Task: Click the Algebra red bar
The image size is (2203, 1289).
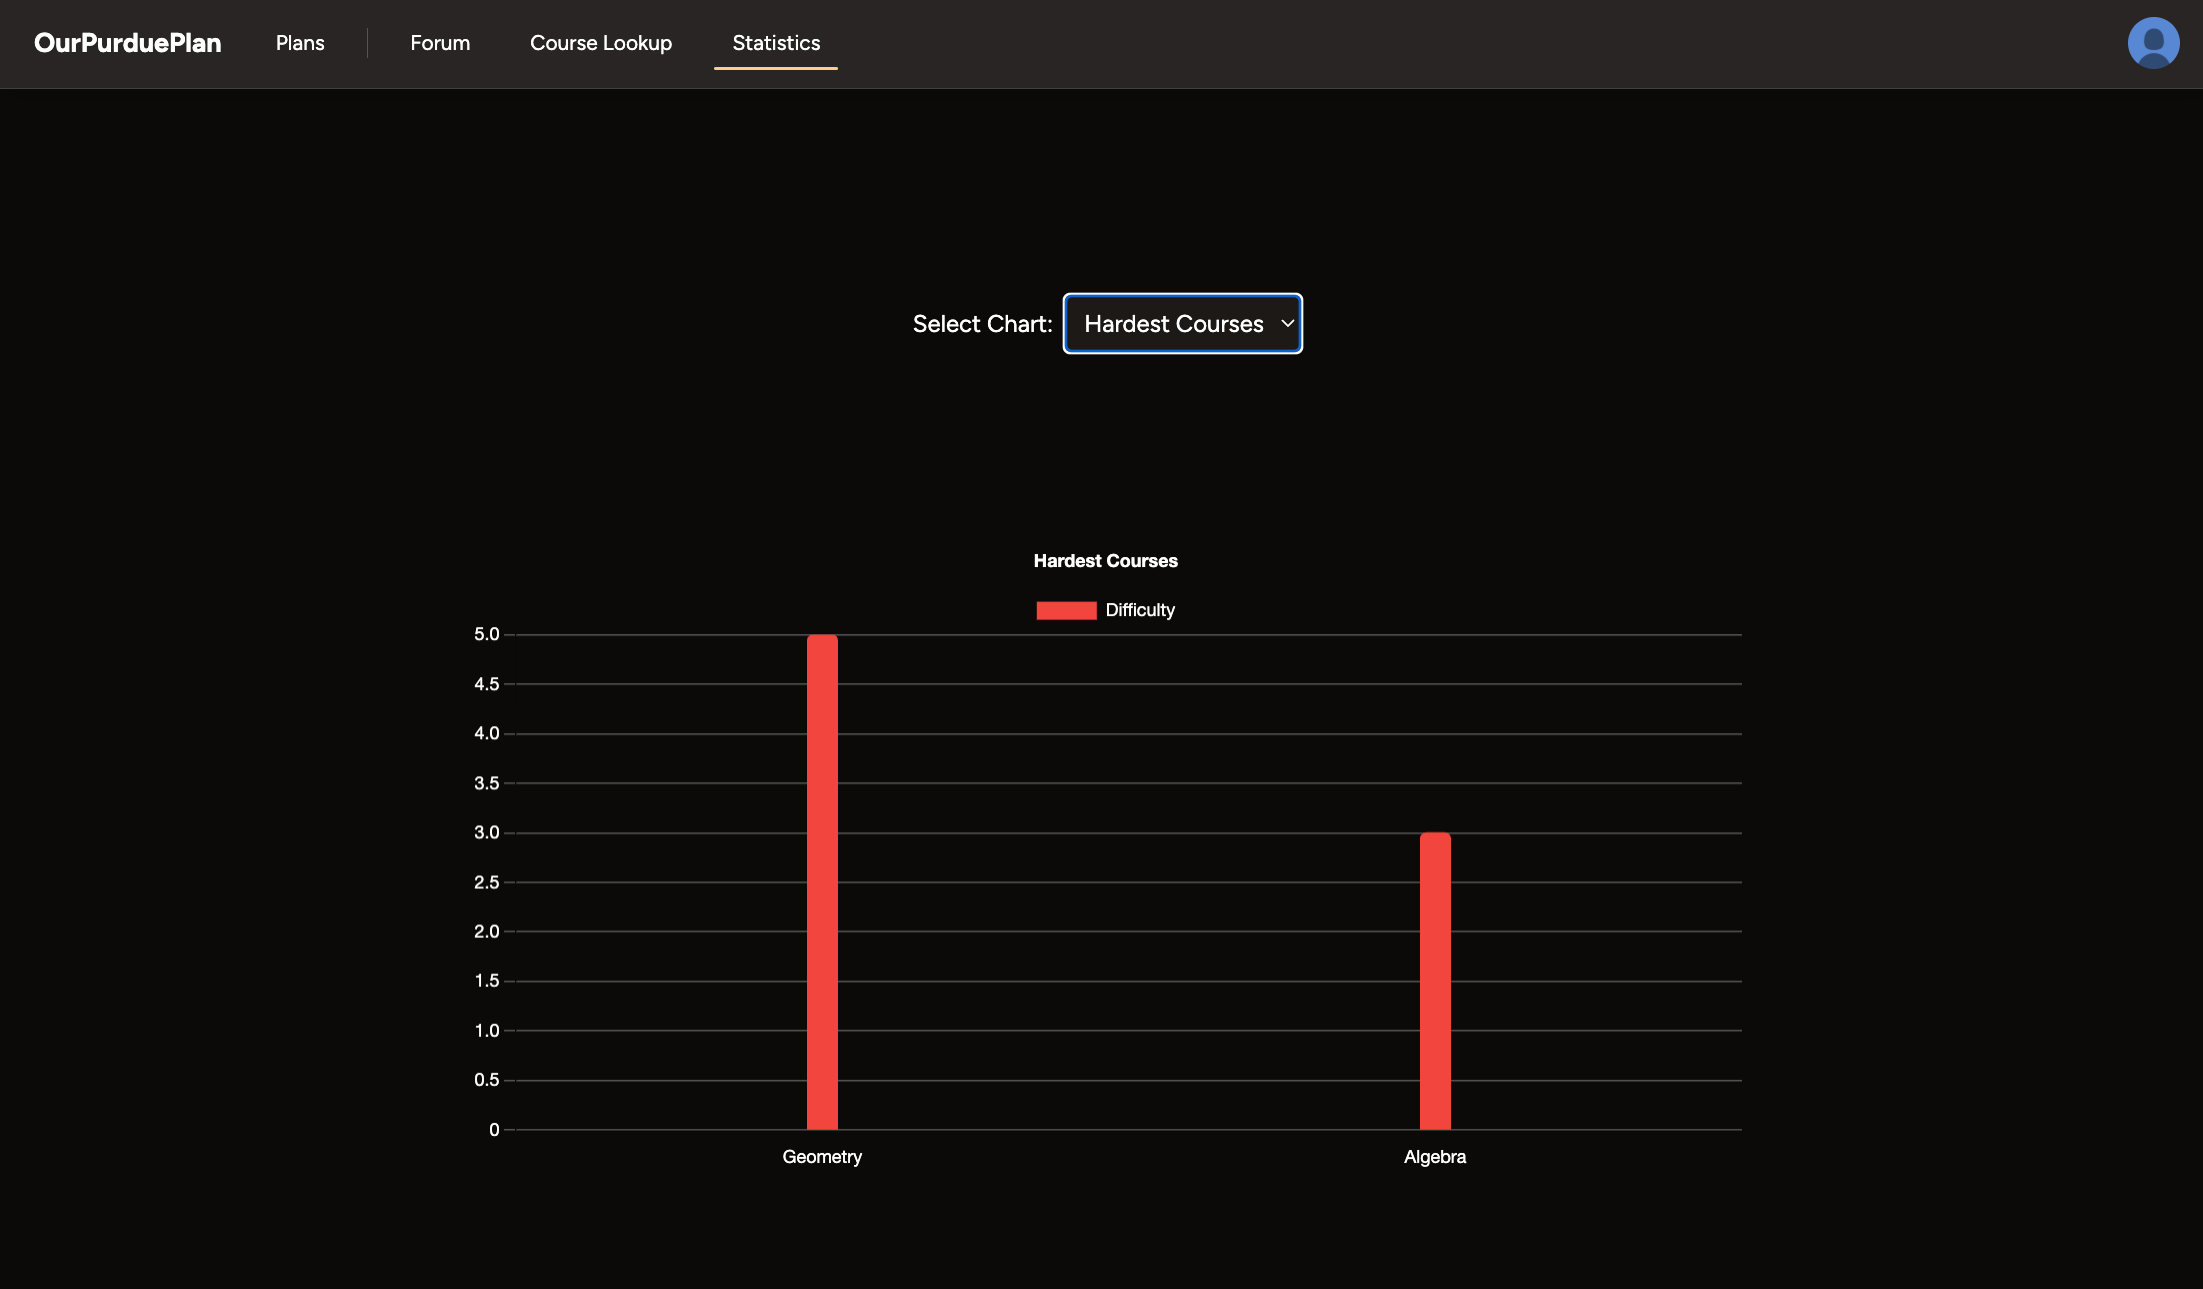Action: tap(1435, 981)
